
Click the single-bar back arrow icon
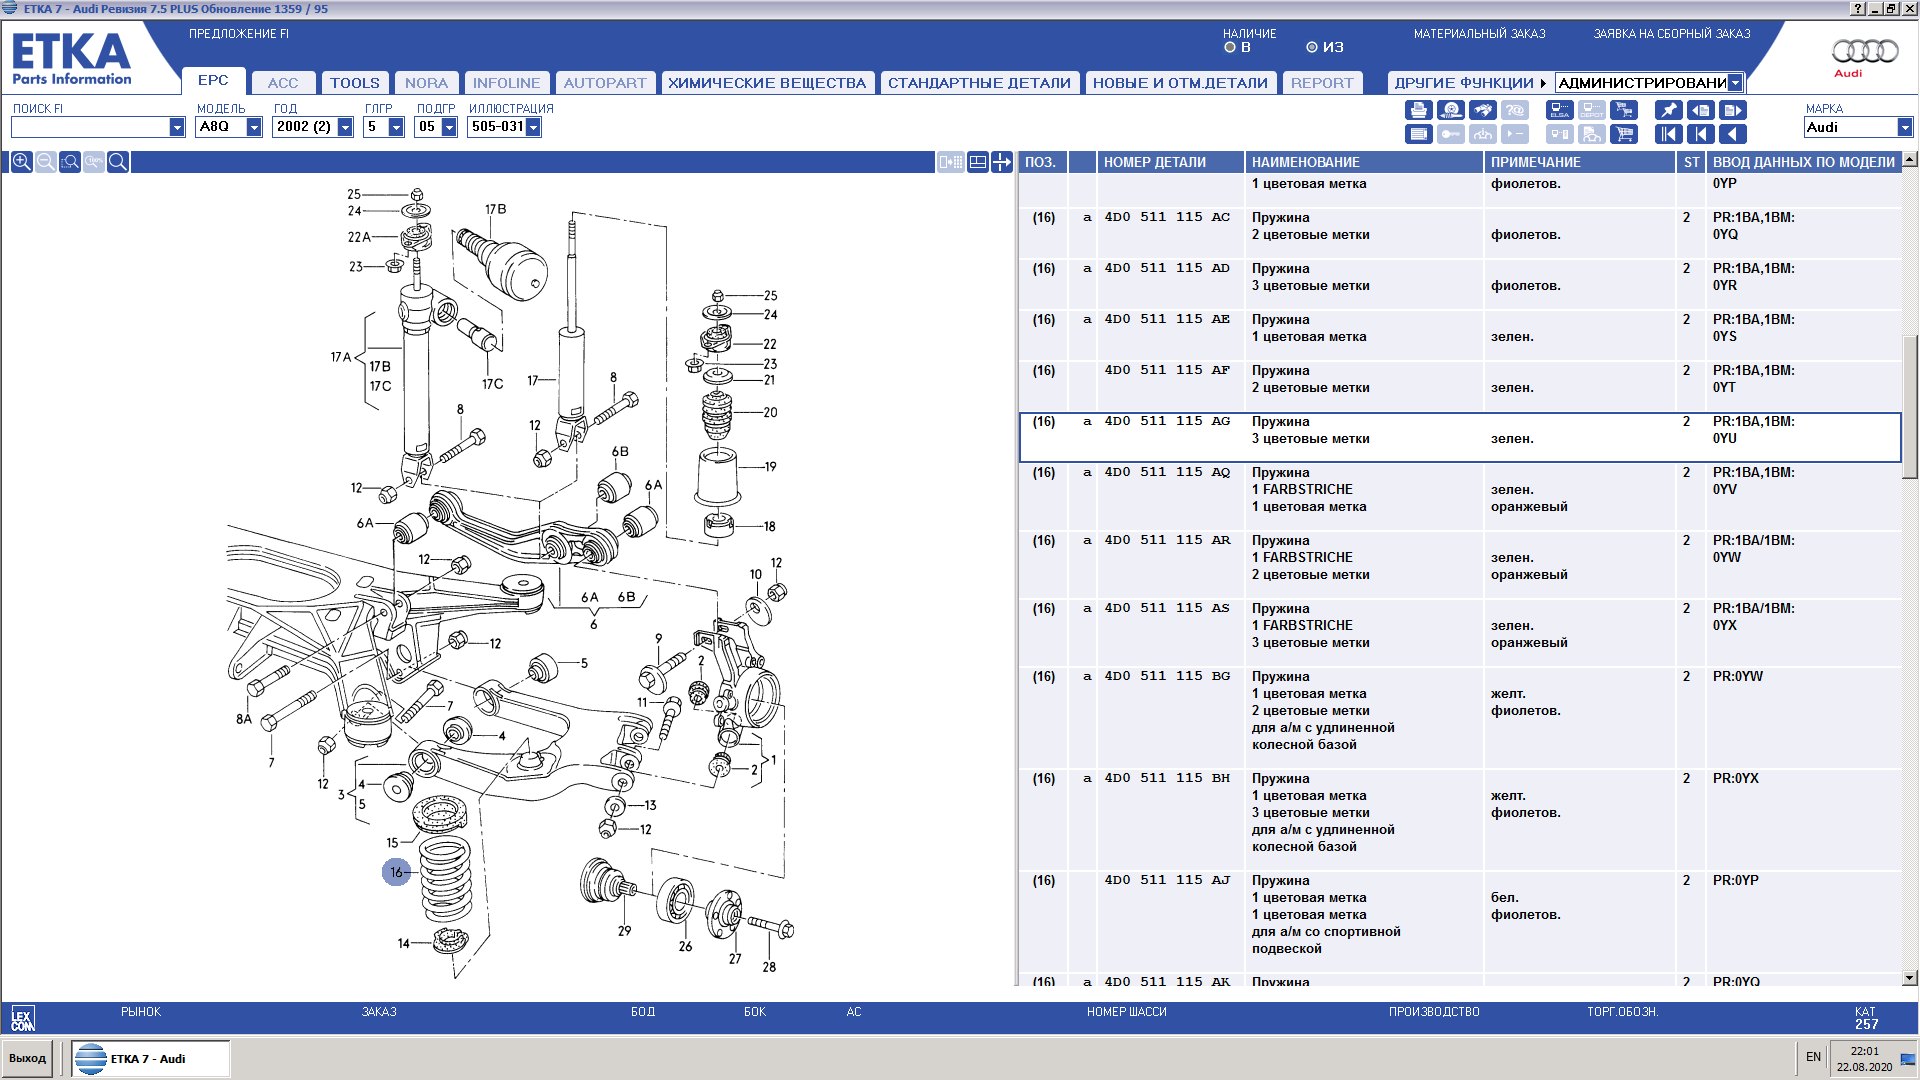[x=1701, y=134]
